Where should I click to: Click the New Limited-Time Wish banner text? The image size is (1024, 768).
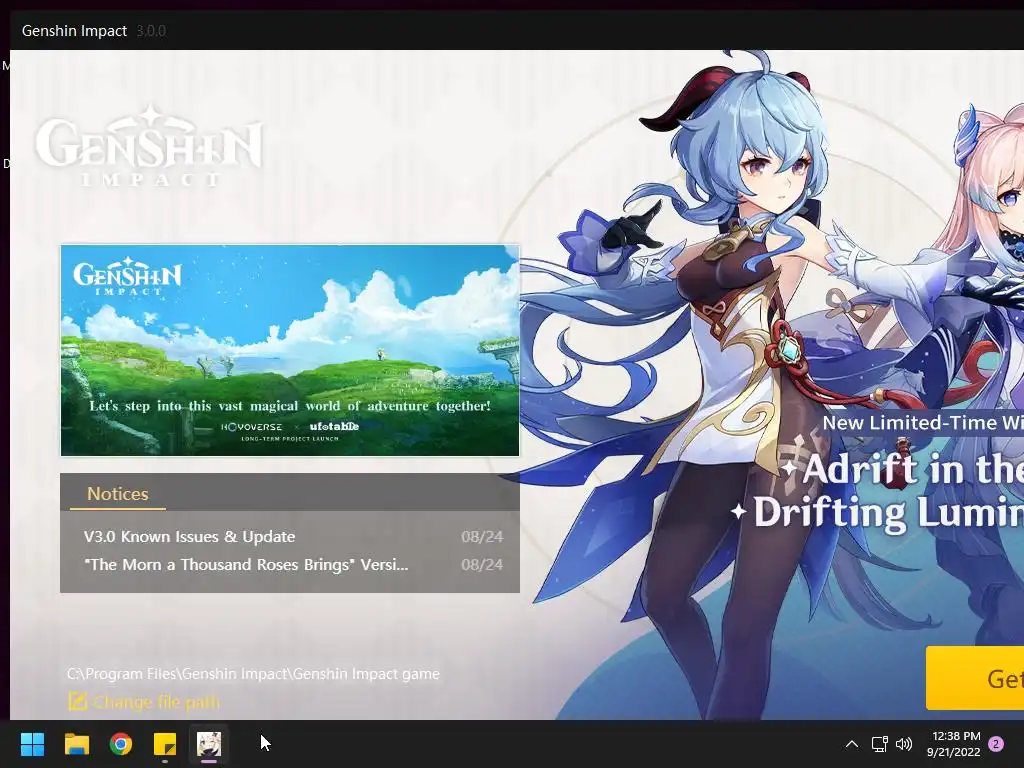click(x=923, y=423)
